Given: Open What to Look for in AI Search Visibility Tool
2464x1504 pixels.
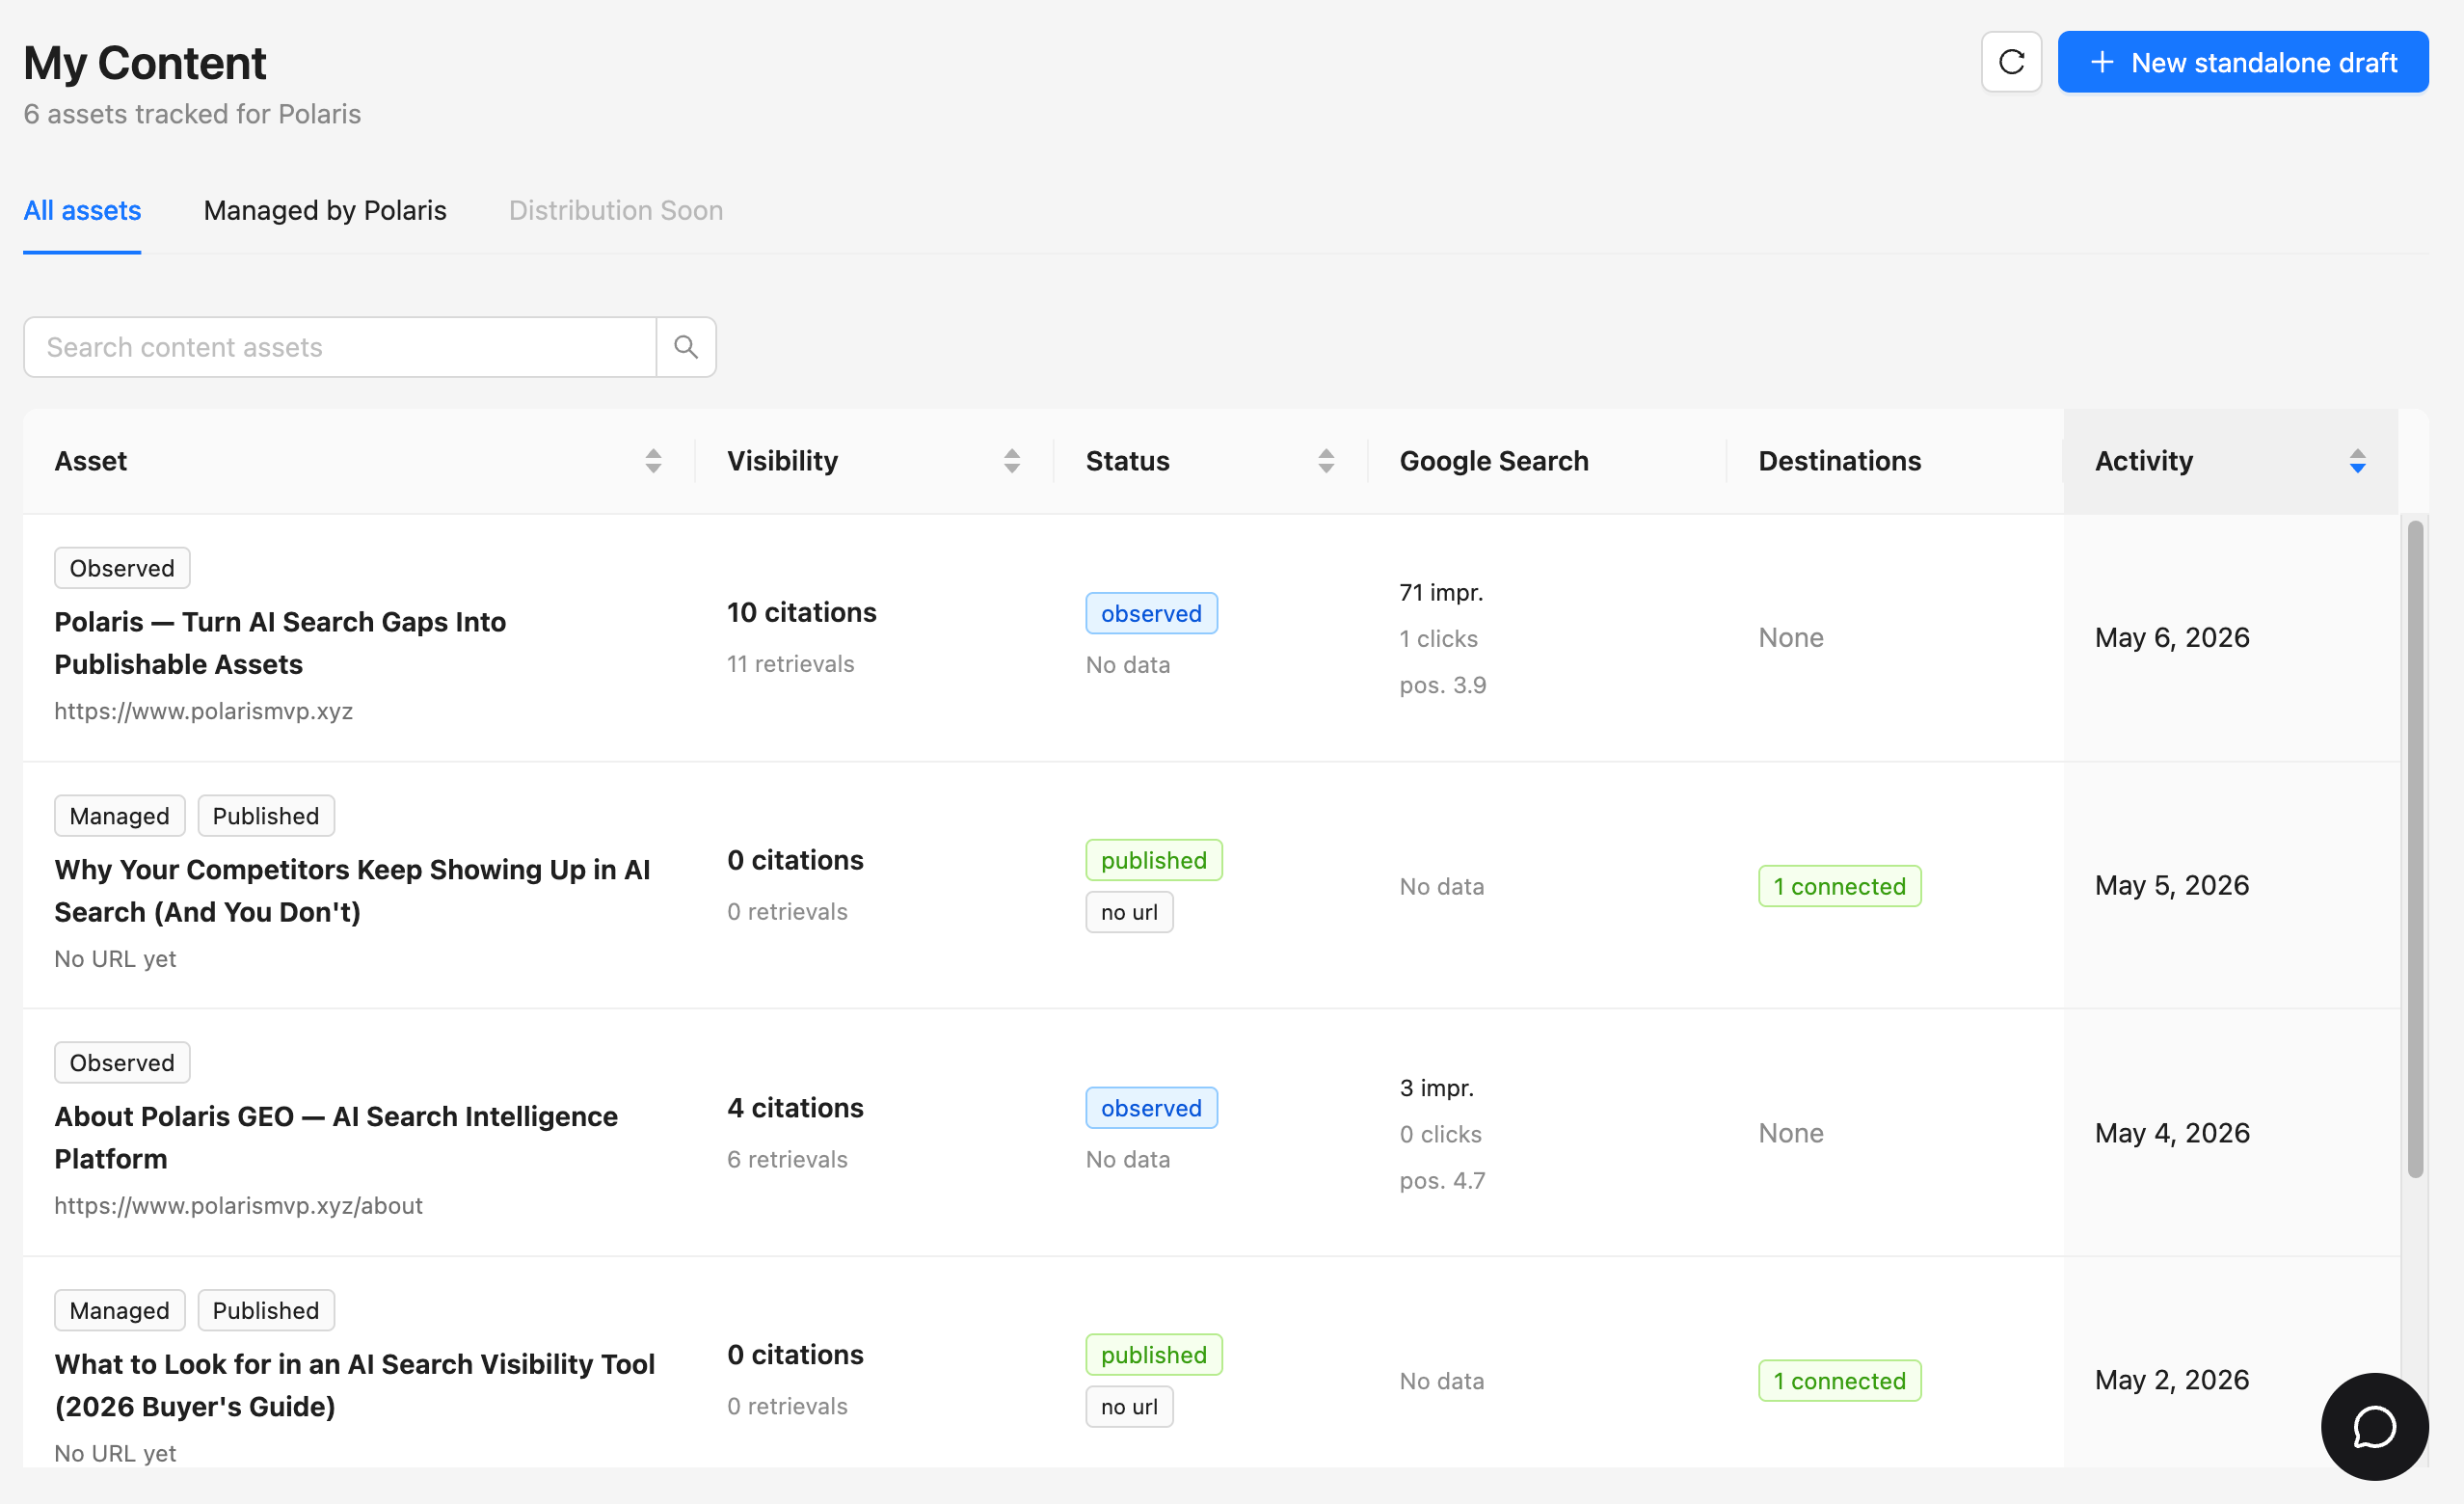Looking at the screenshot, I should tap(355, 1385).
